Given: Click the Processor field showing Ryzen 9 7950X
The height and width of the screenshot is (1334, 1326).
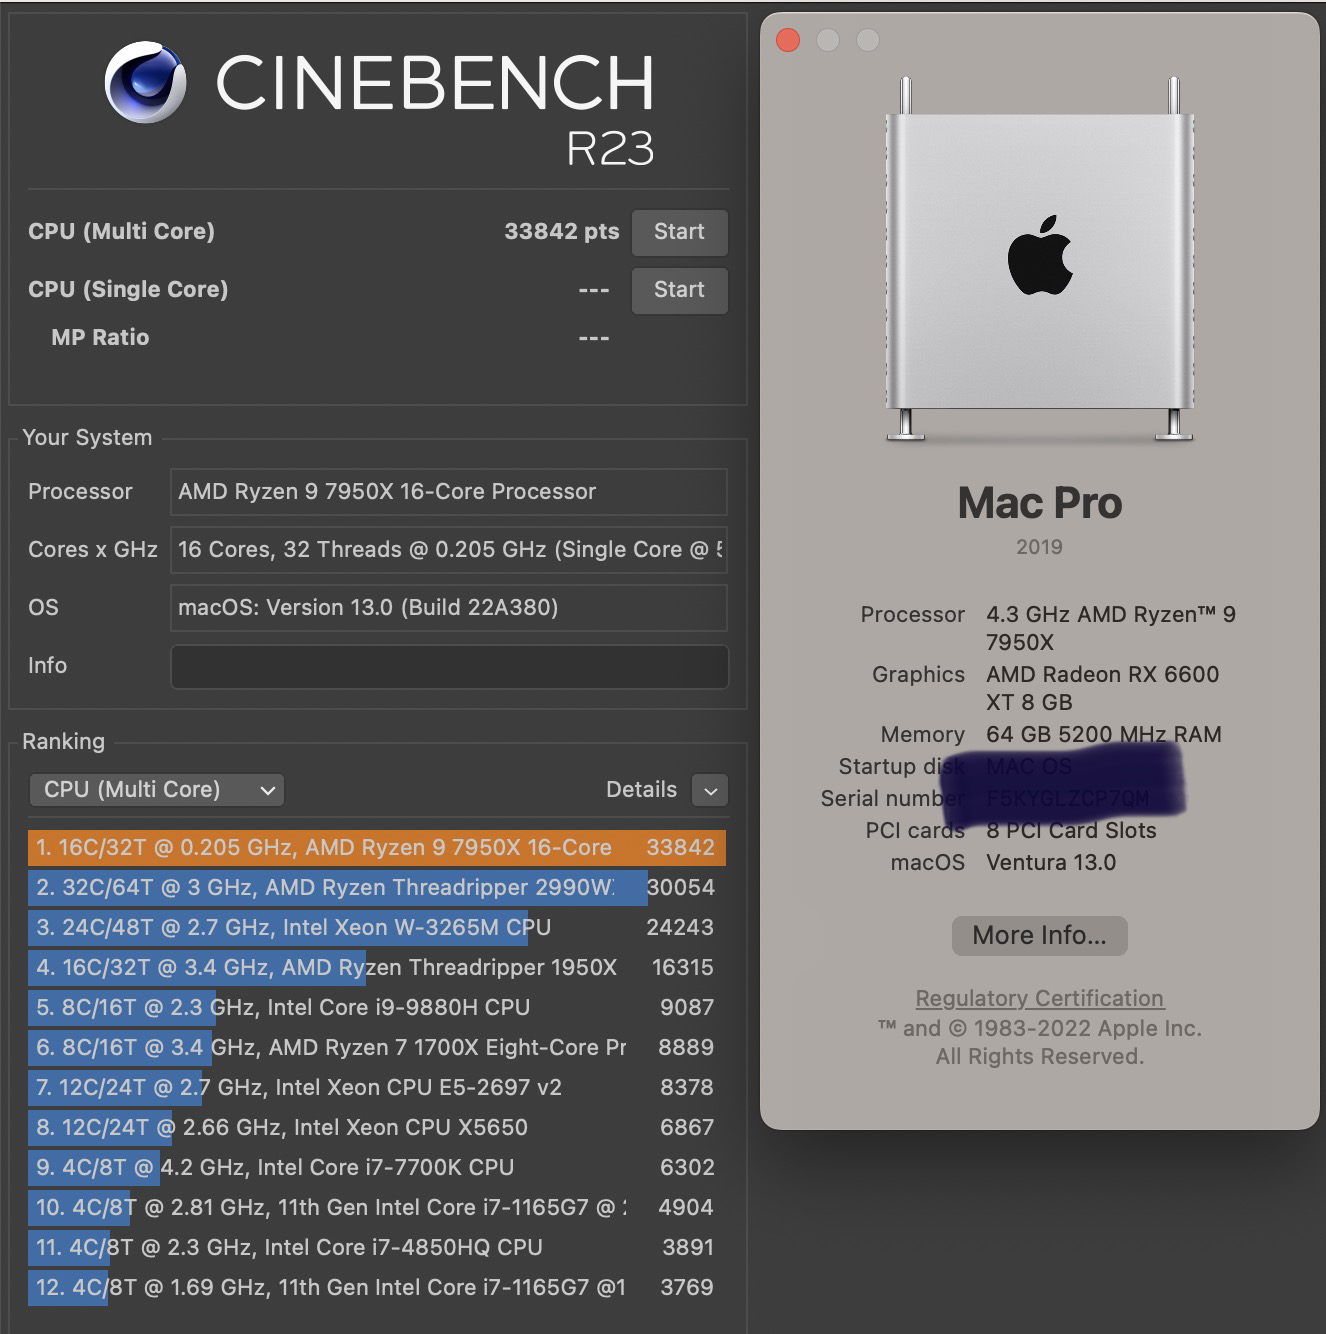Looking at the screenshot, I should click(x=449, y=492).
